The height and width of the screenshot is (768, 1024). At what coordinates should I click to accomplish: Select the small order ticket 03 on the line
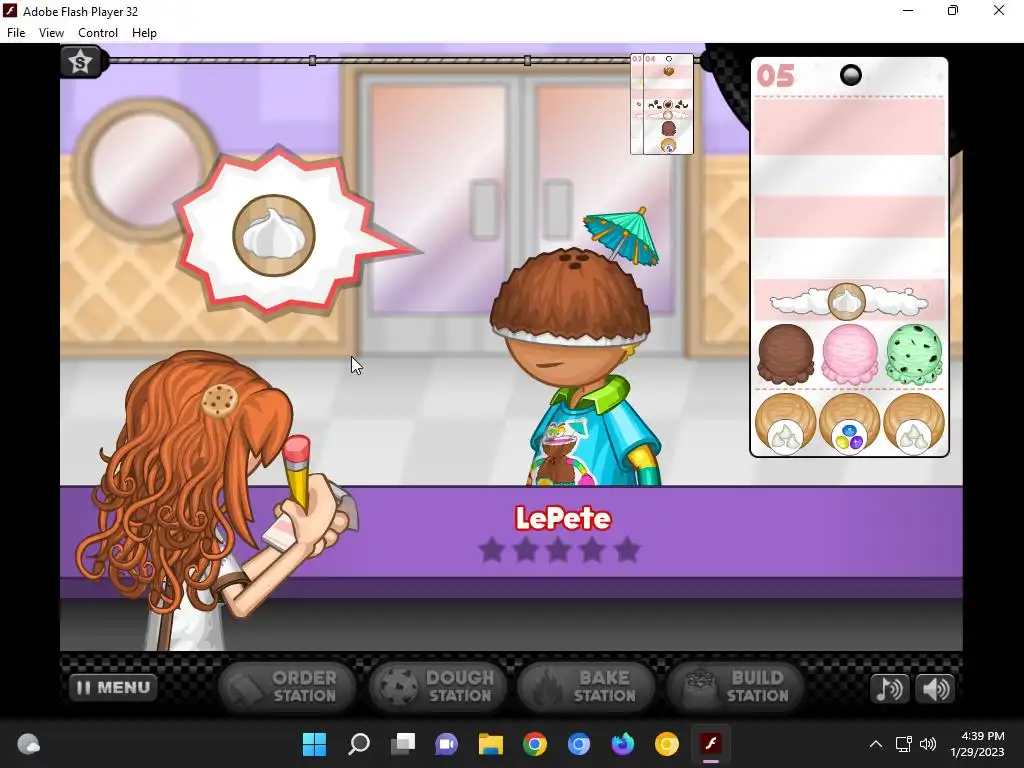point(637,104)
